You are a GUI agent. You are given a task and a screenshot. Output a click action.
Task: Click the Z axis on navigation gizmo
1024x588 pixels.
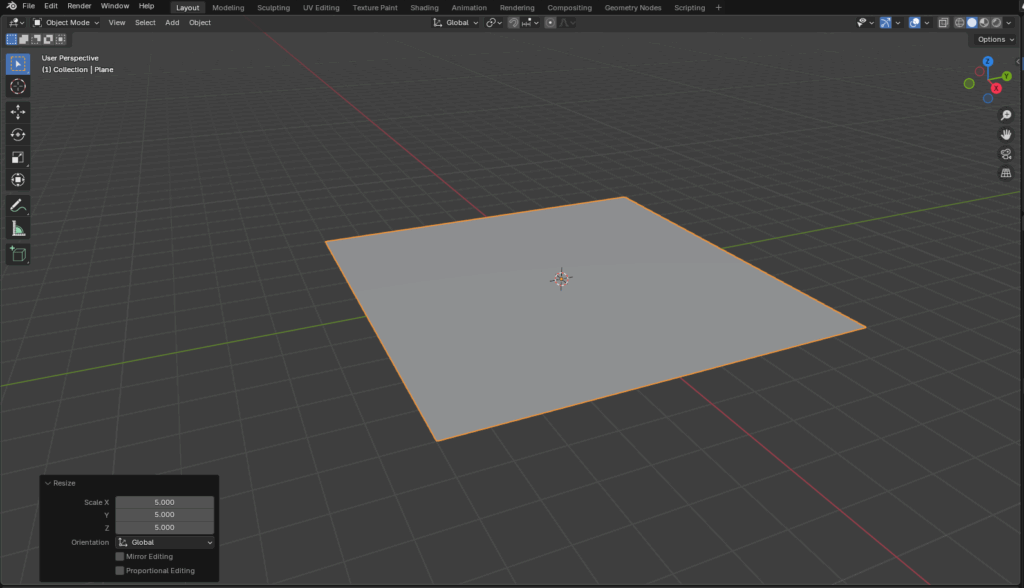pyautogui.click(x=987, y=61)
